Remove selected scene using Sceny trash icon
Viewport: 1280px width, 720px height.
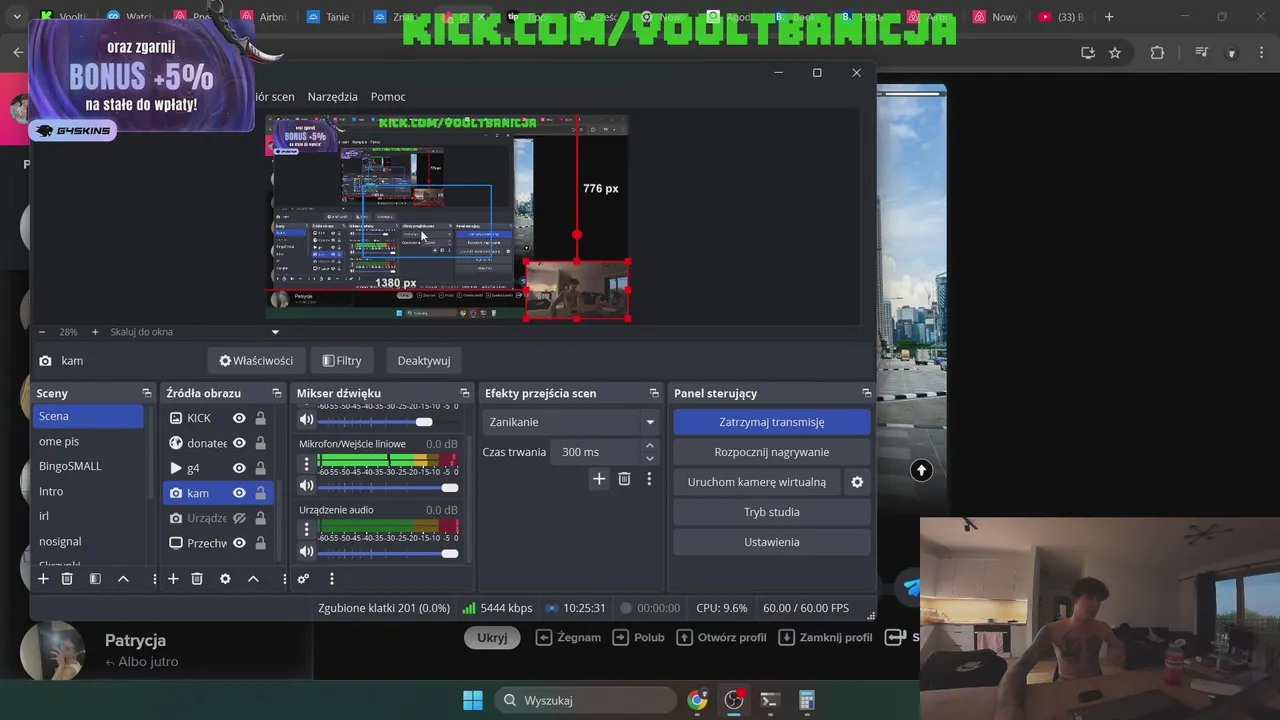pyautogui.click(x=67, y=579)
